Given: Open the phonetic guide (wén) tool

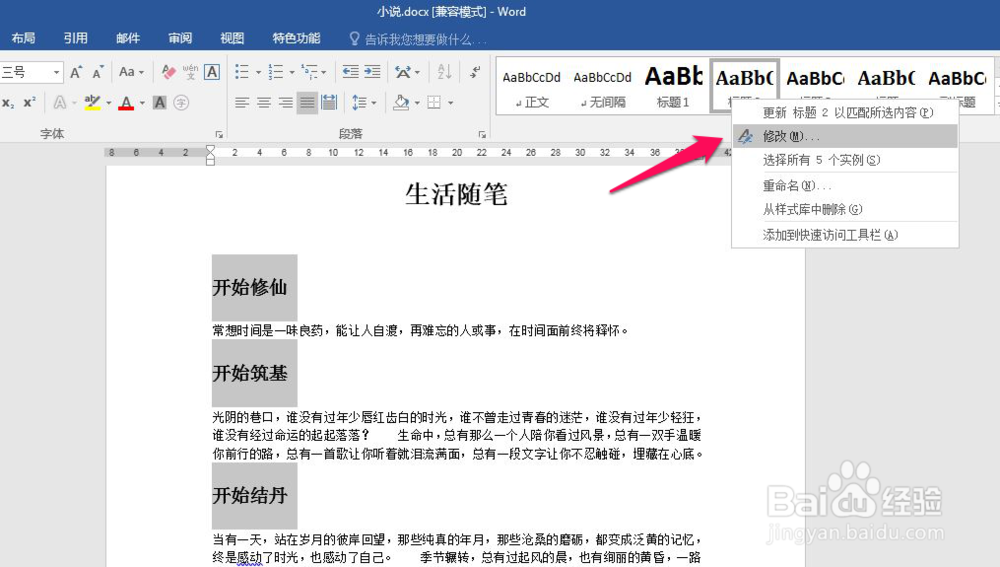Looking at the screenshot, I should pyautogui.click(x=190, y=72).
